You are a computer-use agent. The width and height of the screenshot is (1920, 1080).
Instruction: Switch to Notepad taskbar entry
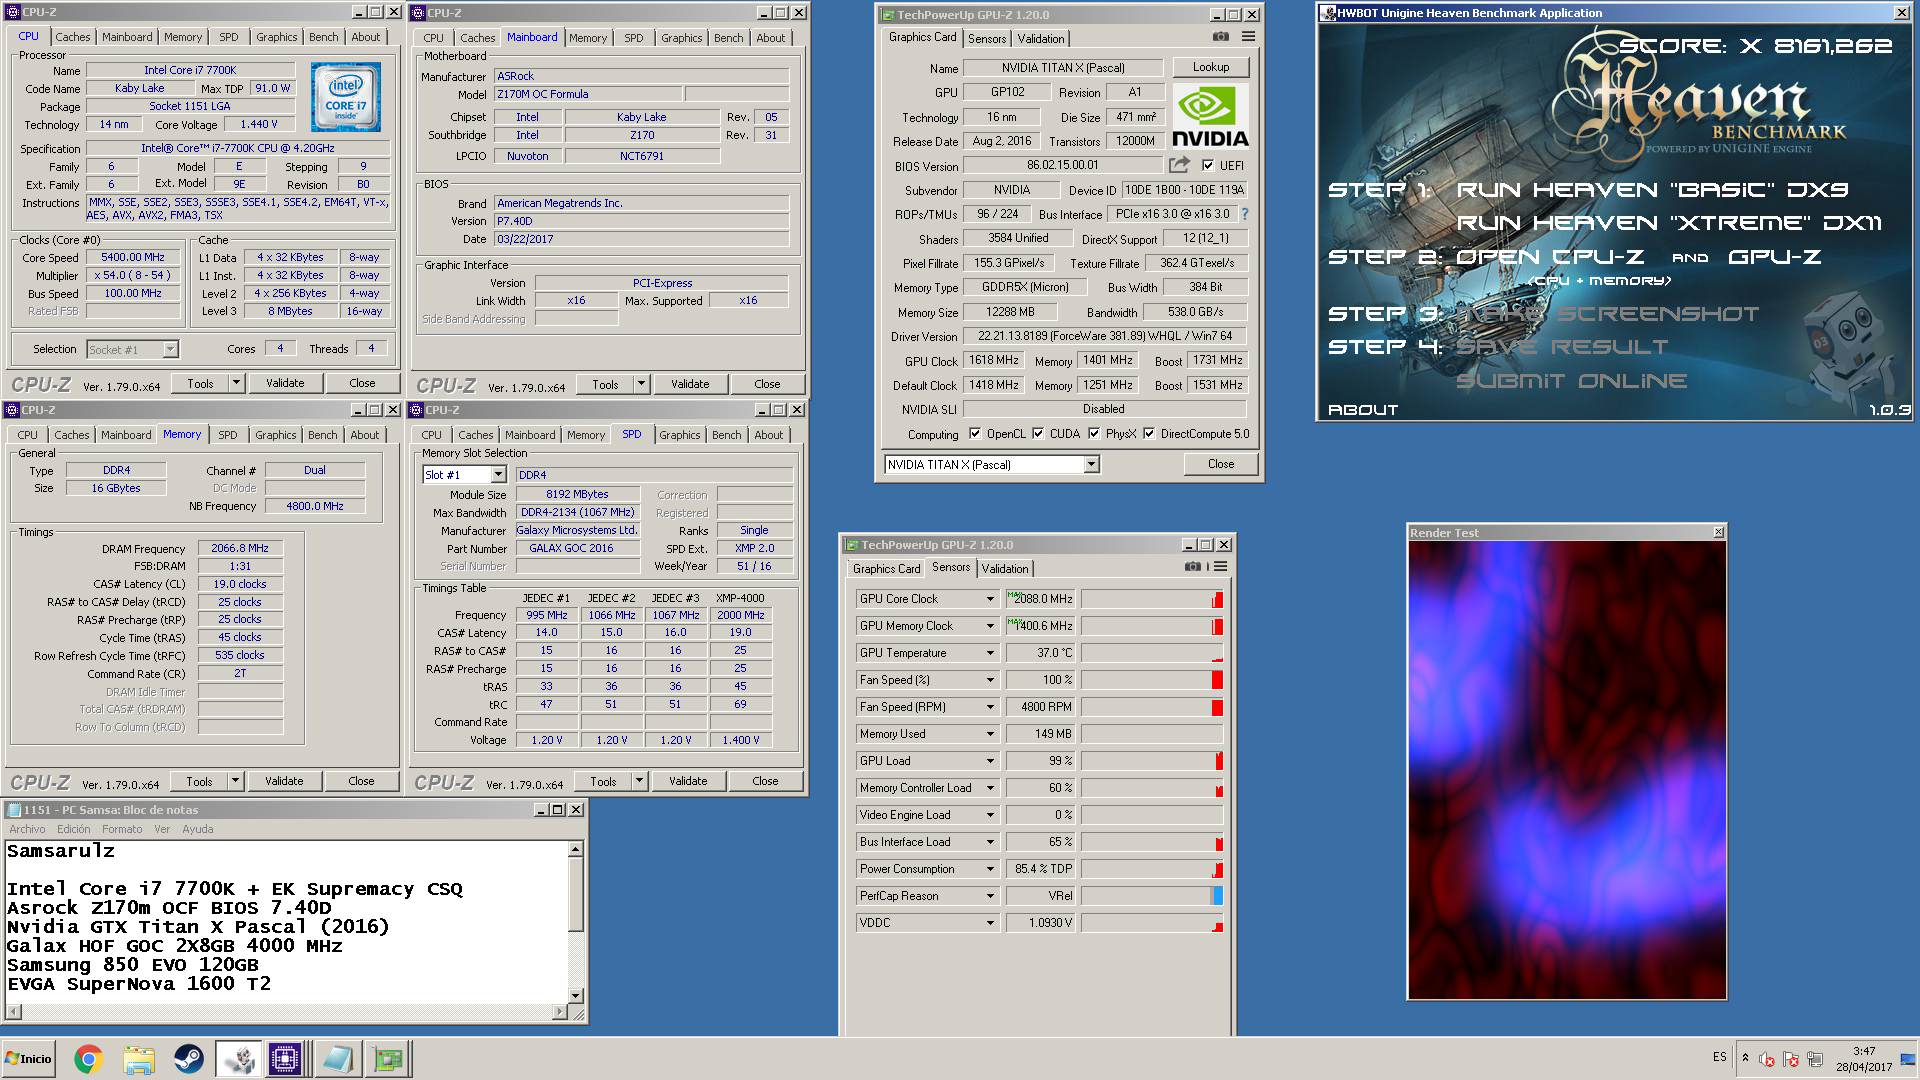tap(337, 1059)
